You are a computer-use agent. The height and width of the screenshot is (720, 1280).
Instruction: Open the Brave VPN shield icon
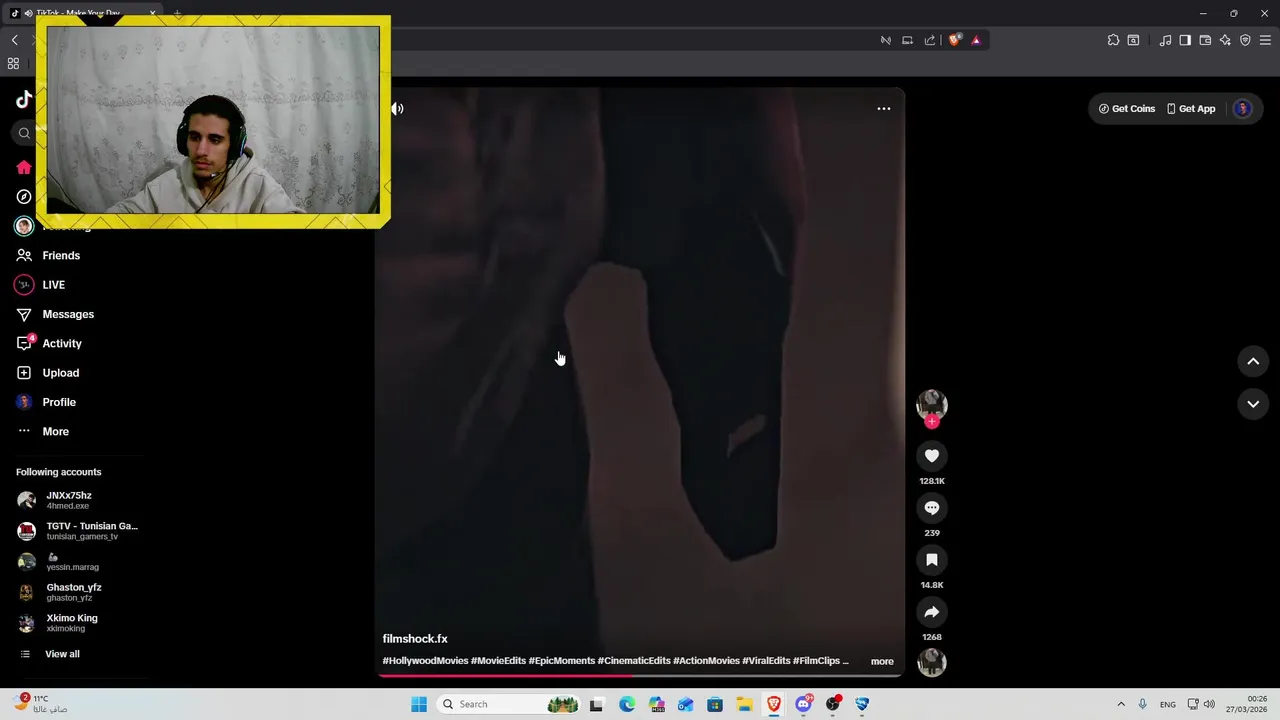pyautogui.click(x=1245, y=40)
